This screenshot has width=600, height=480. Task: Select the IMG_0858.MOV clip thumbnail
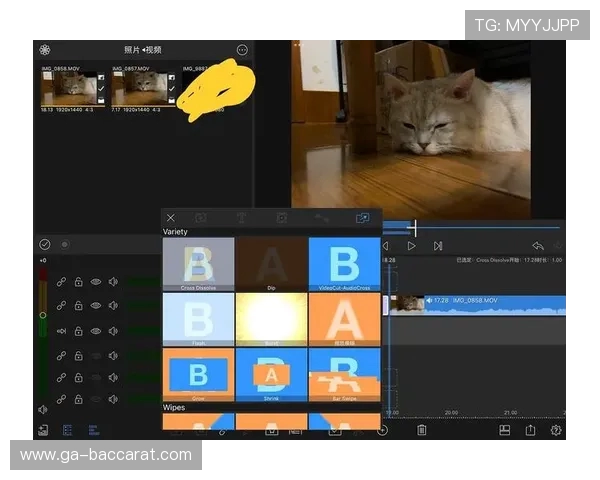pyautogui.click(x=68, y=87)
